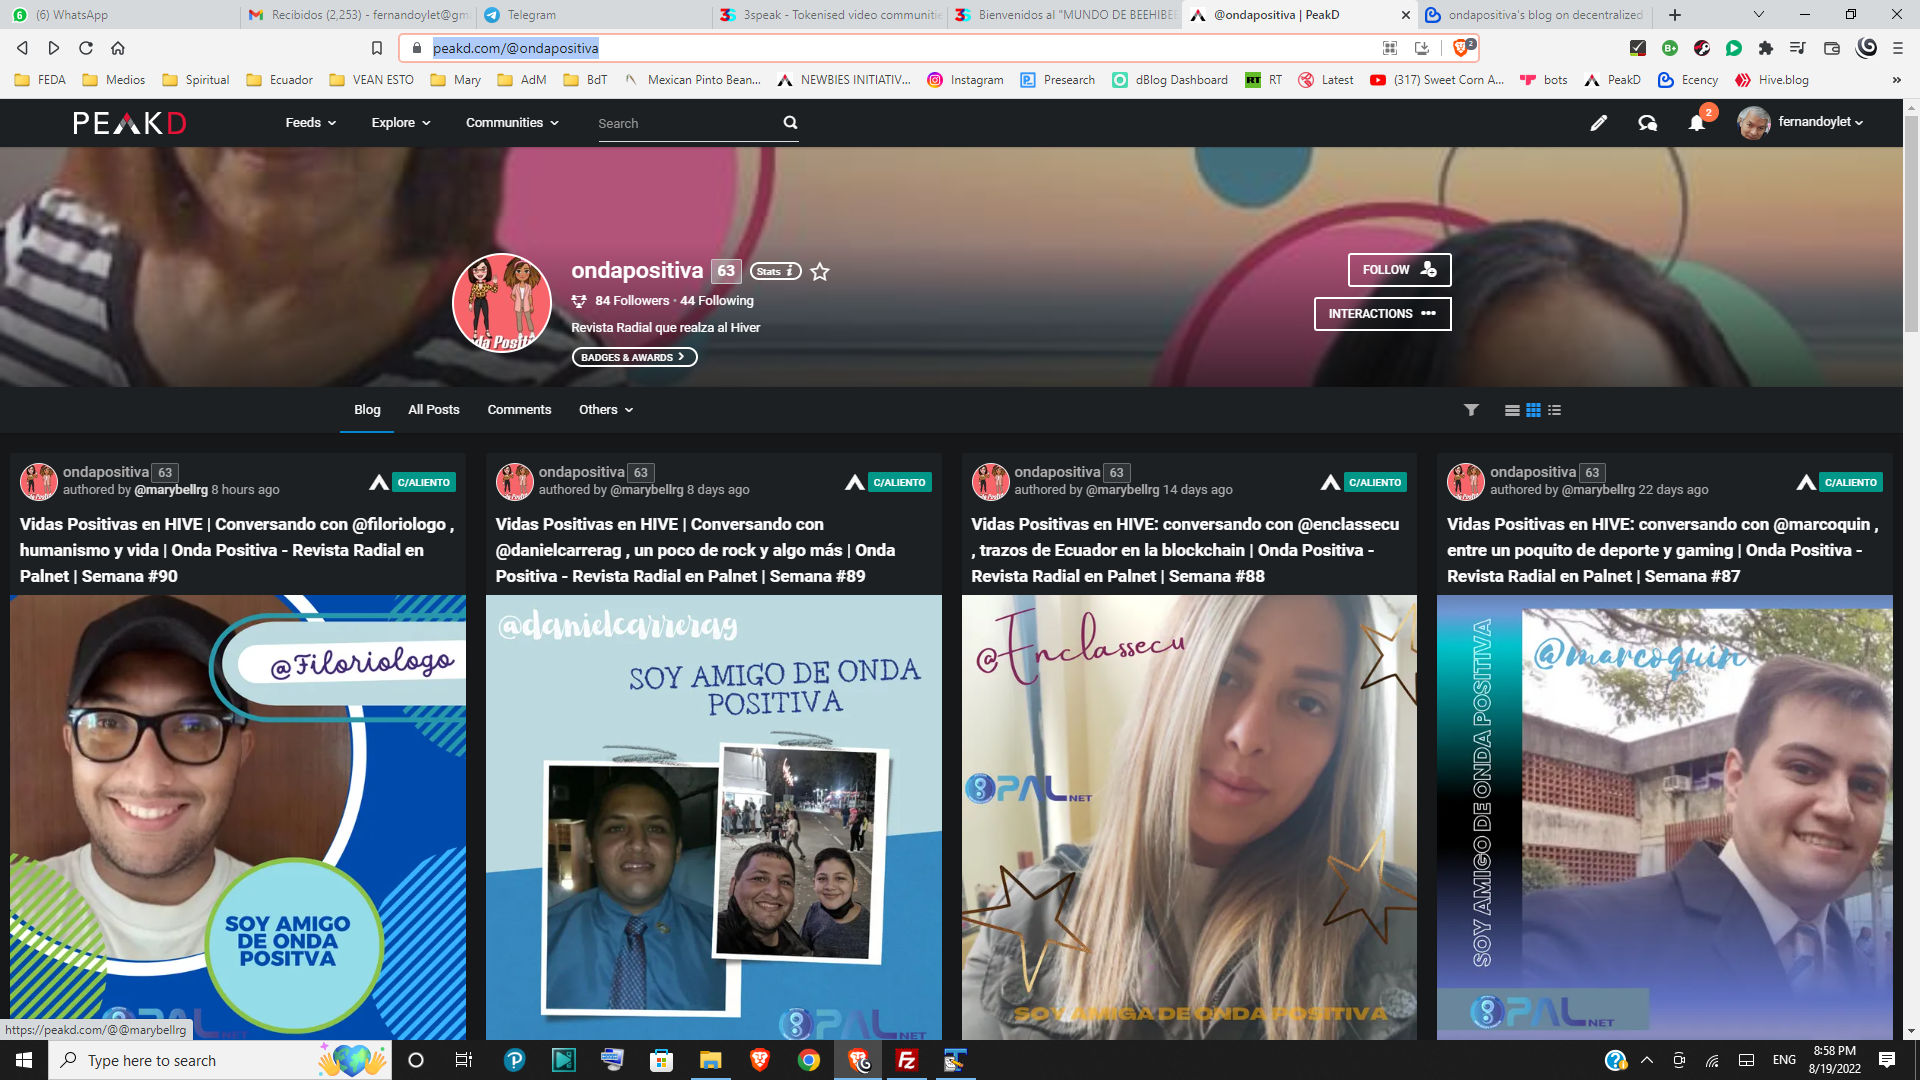Expand Badges & Awards
The width and height of the screenshot is (1920, 1080).
click(634, 357)
